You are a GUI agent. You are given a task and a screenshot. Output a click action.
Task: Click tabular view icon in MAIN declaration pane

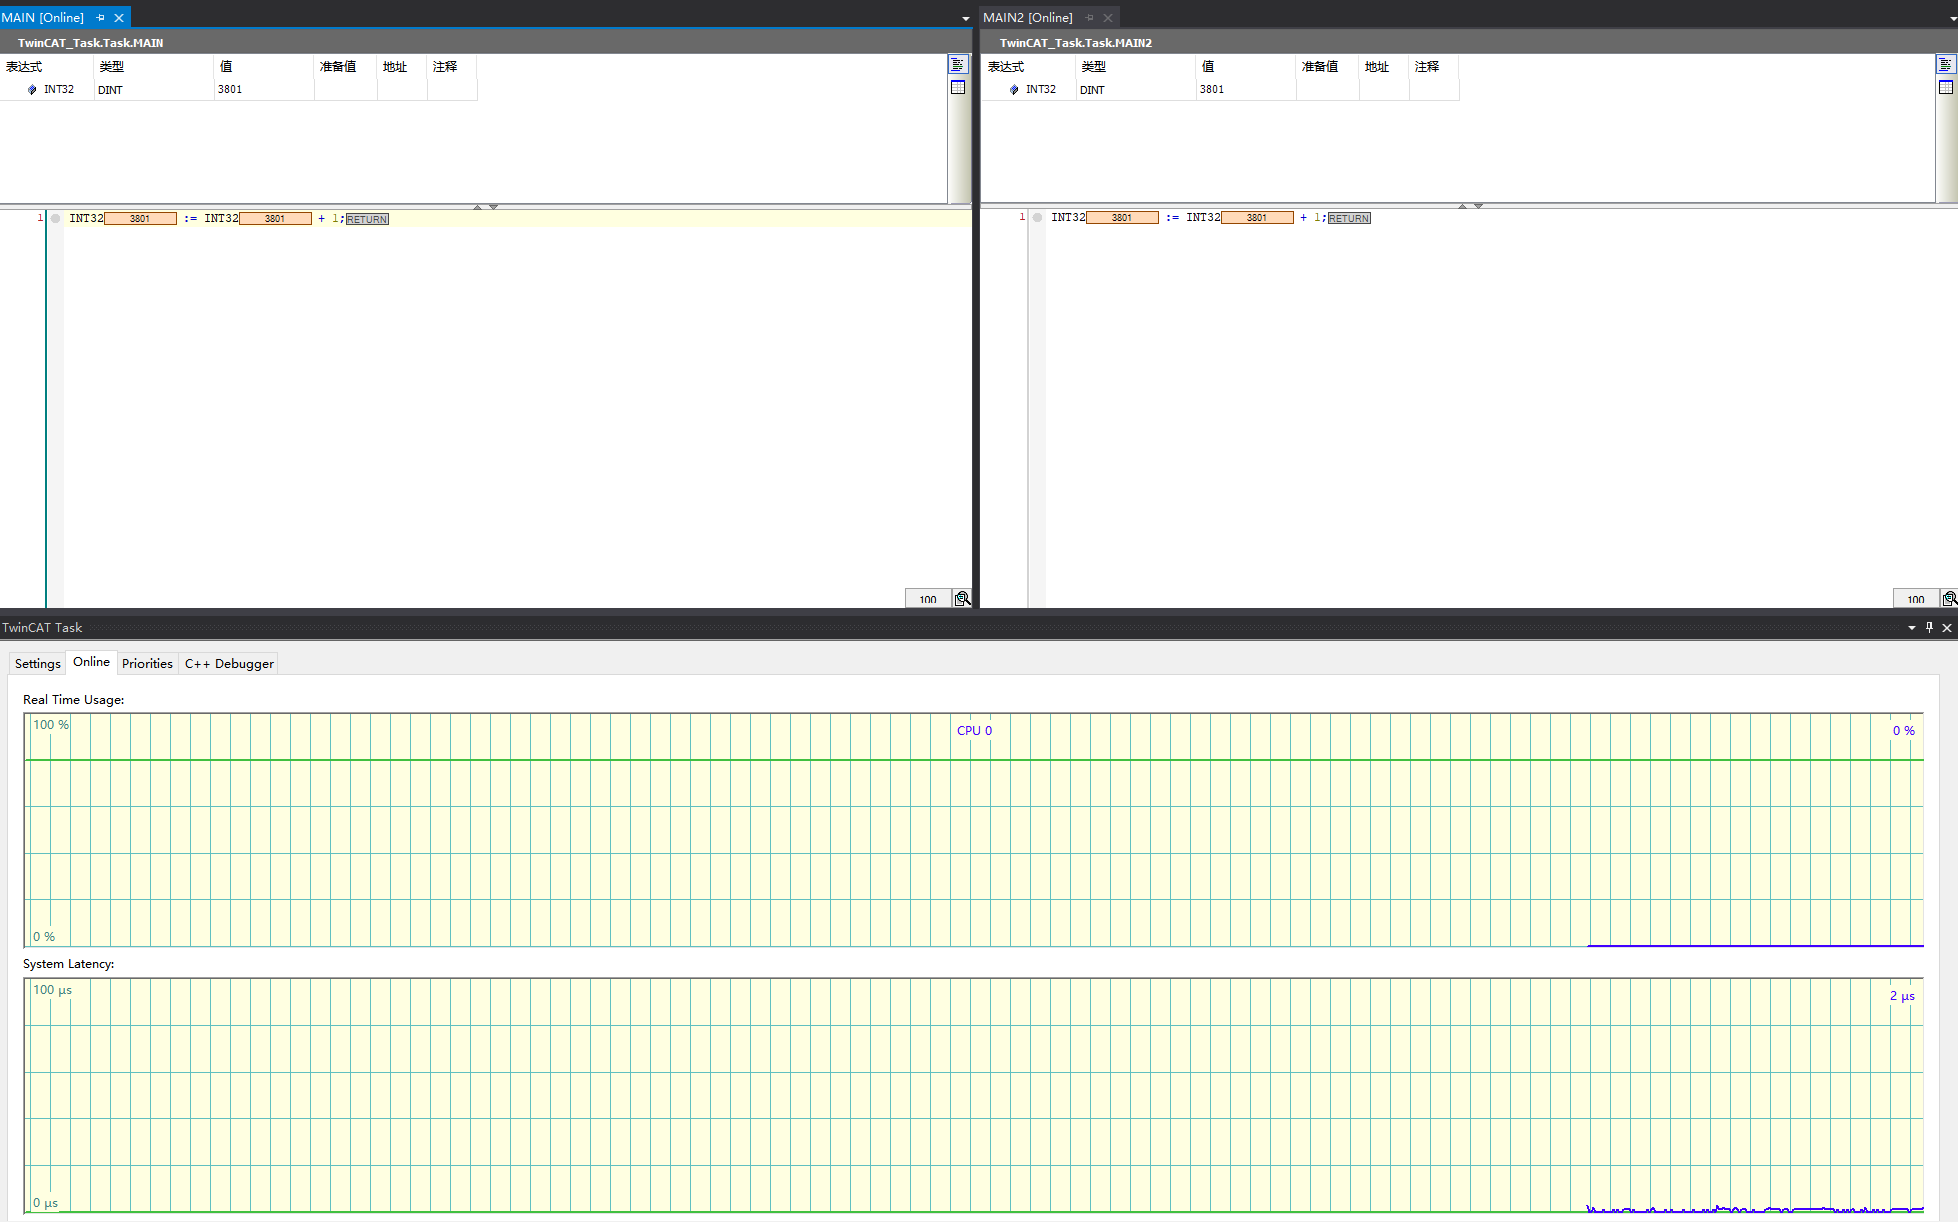click(x=957, y=87)
